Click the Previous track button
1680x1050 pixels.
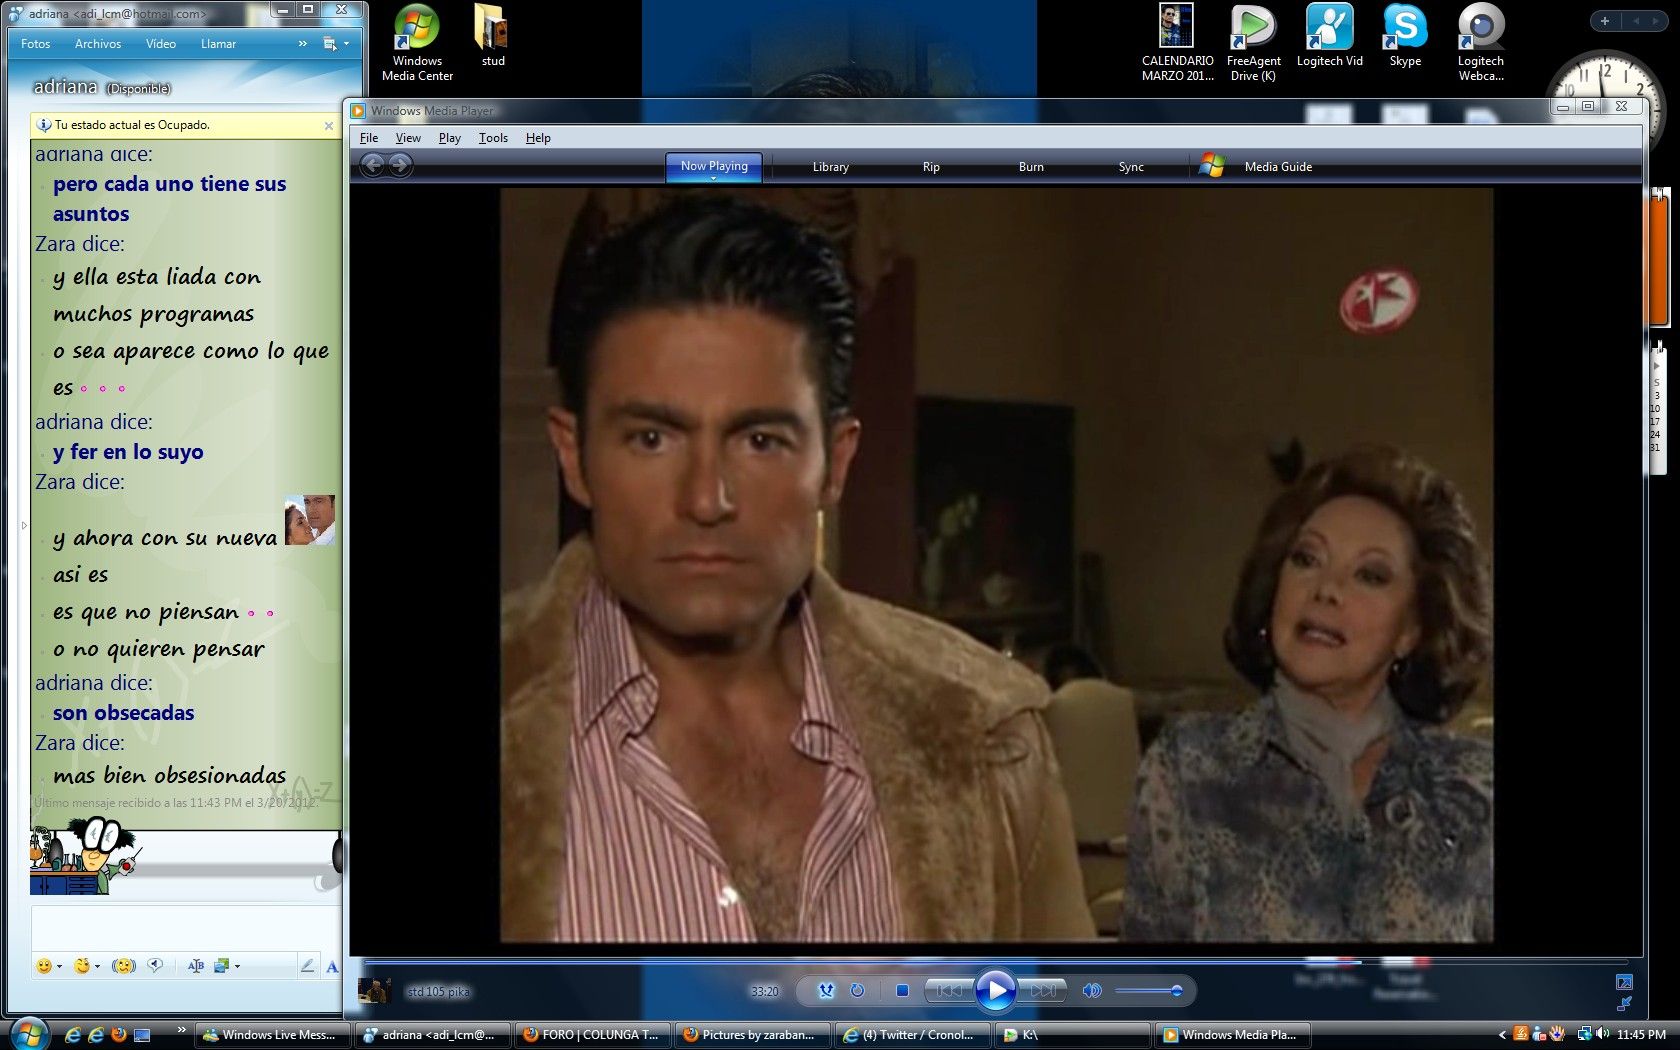[949, 991]
